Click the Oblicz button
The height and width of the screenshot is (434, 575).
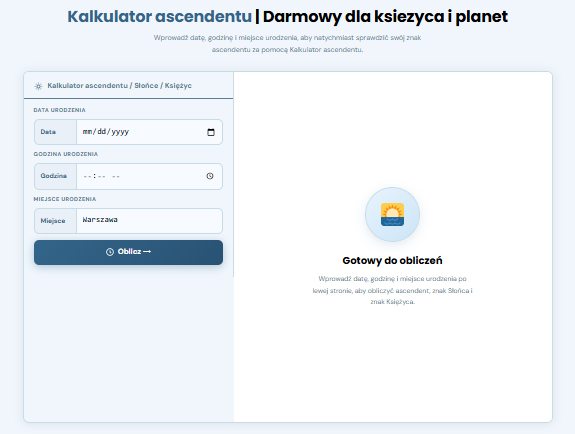(x=128, y=252)
